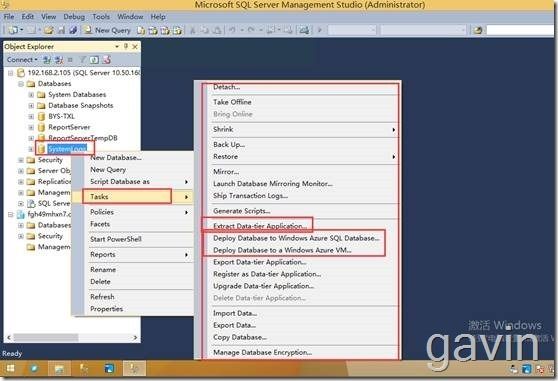The height and width of the screenshot is (381, 558).
Task: Expand the BYS-TXL database node
Action: pyautogui.click(x=31, y=116)
